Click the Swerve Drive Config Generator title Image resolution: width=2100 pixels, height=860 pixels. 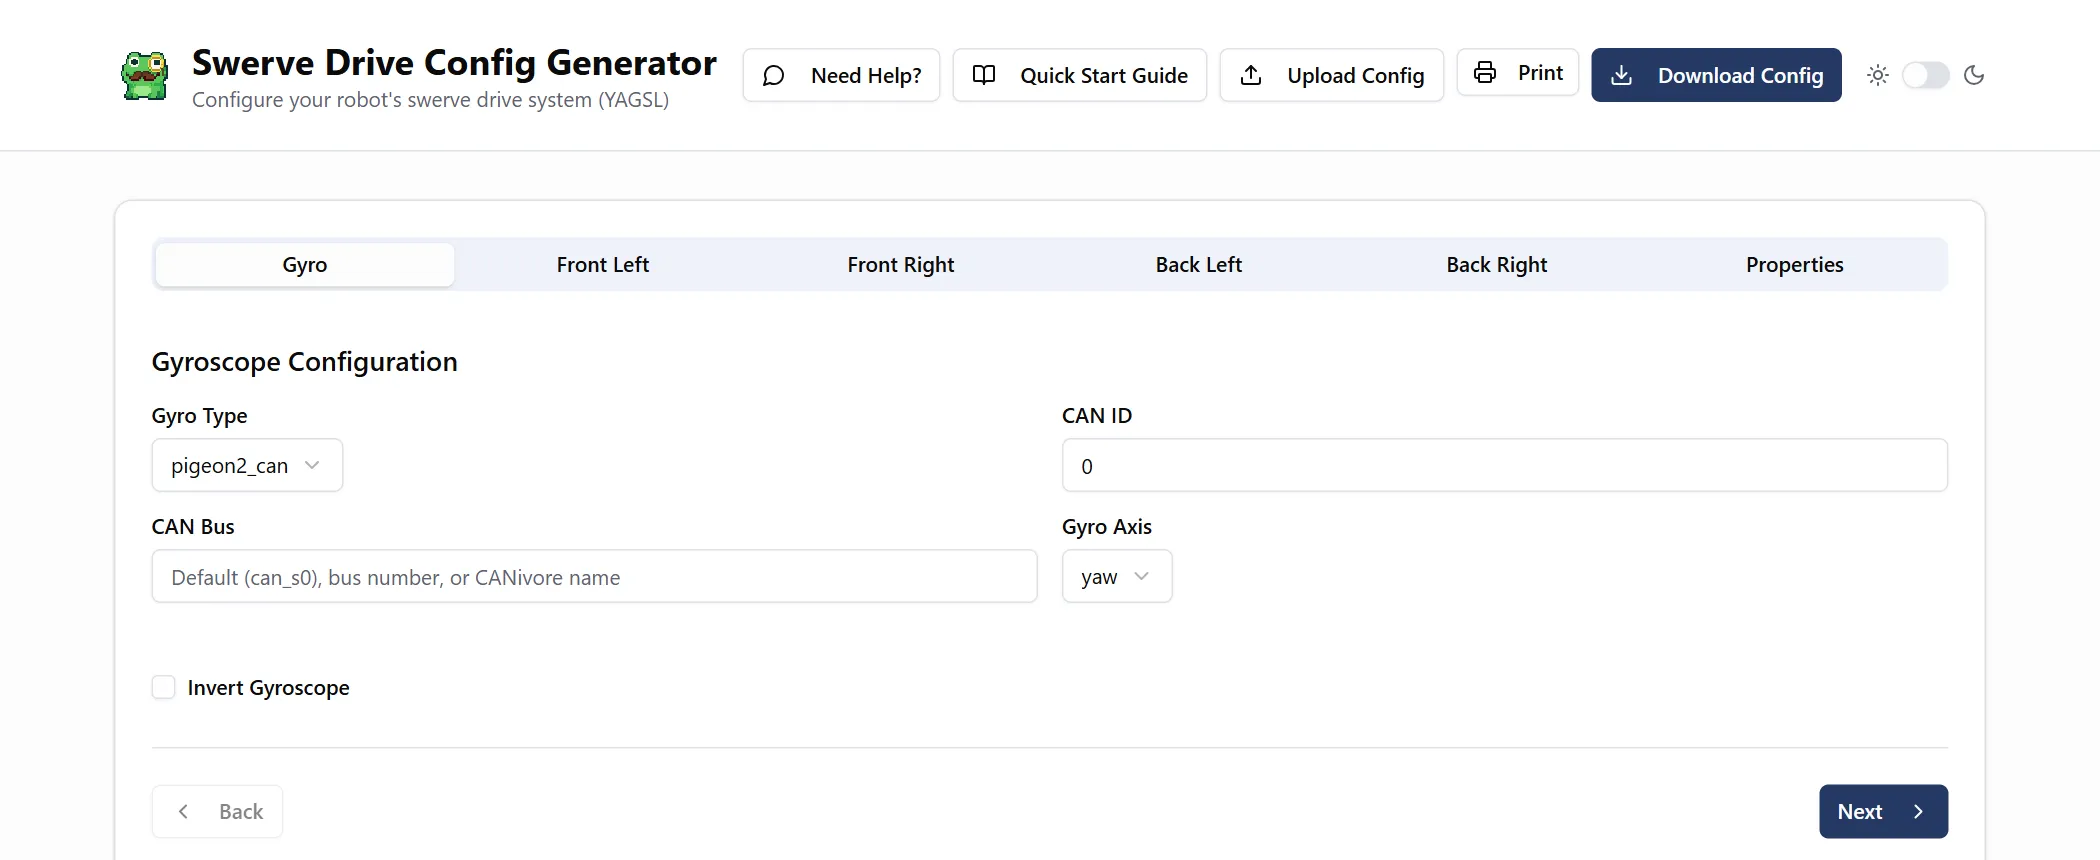coord(454,62)
